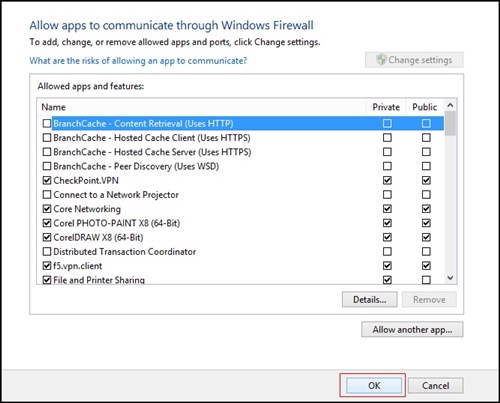Uncheck Corel PHOTO-PAINT X8 name checkbox
The image size is (500, 403).
tap(47, 223)
